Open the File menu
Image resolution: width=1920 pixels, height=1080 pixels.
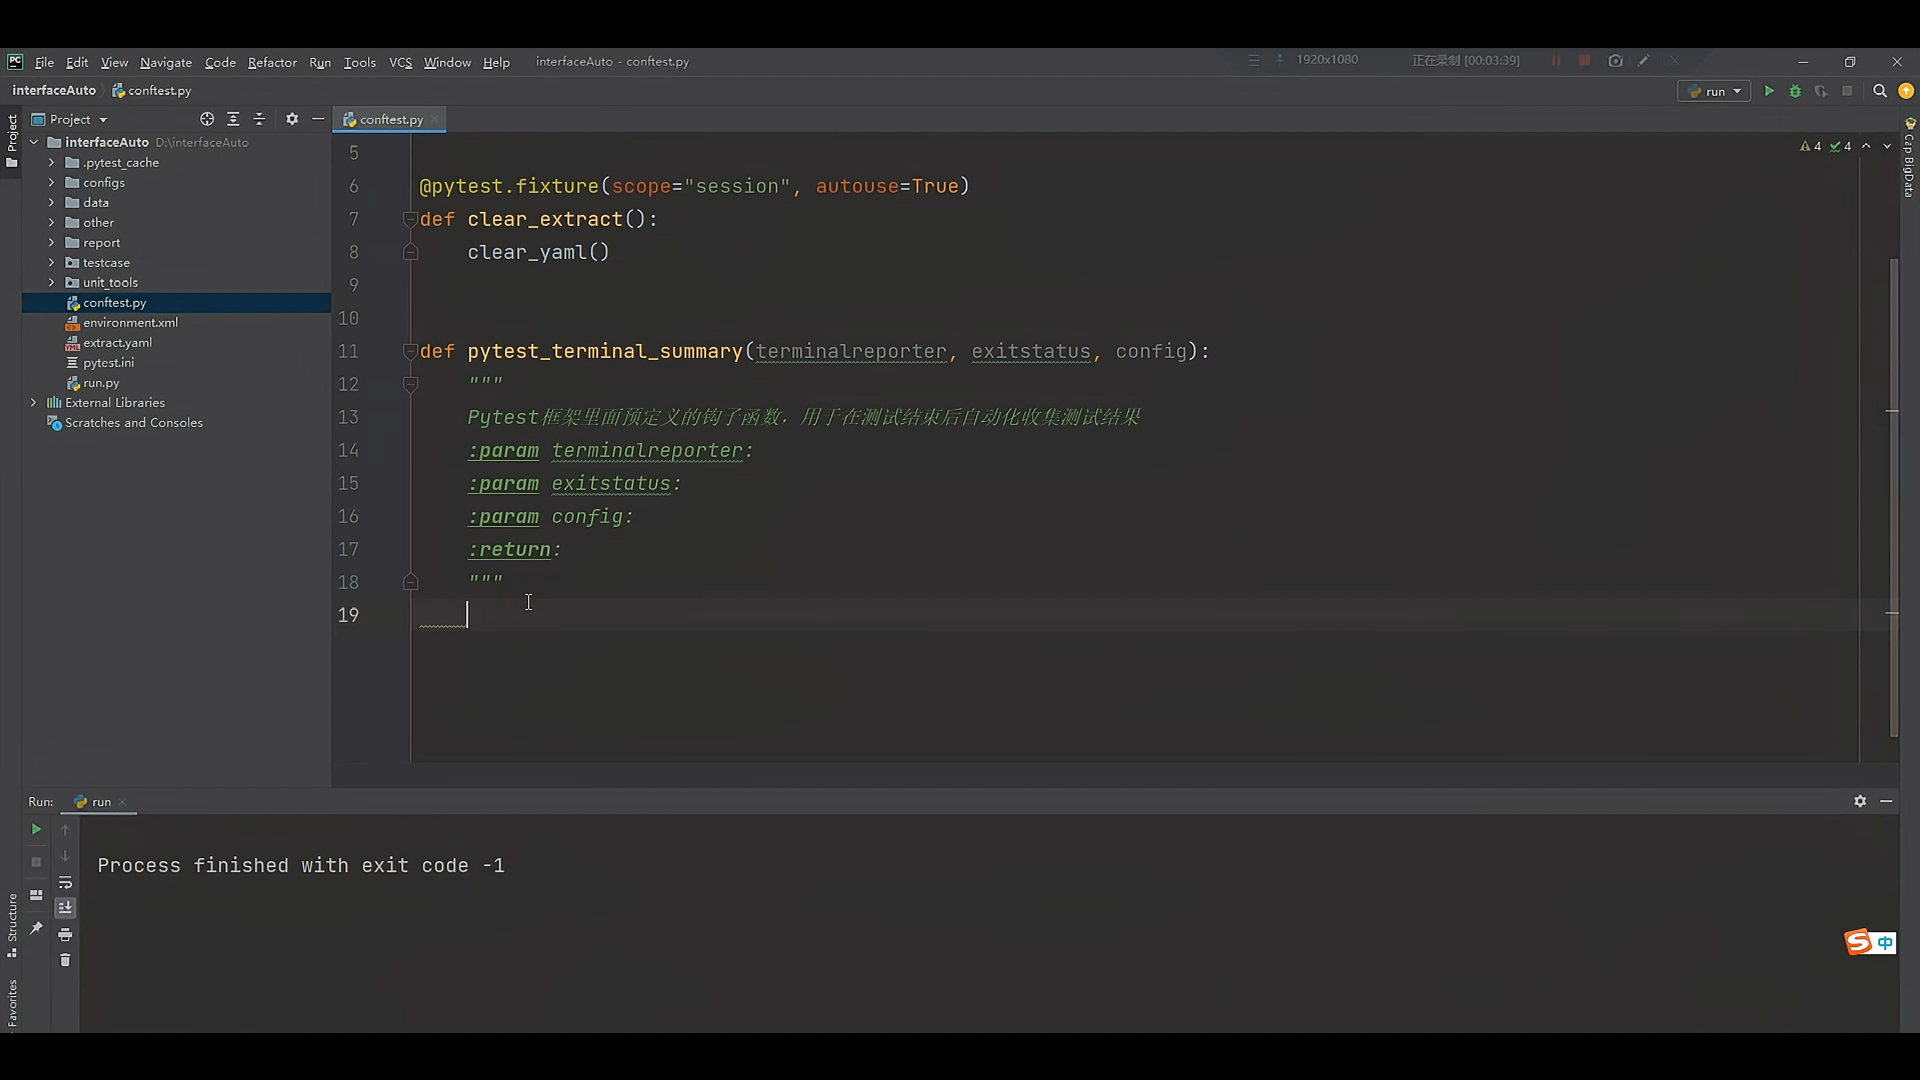[44, 62]
